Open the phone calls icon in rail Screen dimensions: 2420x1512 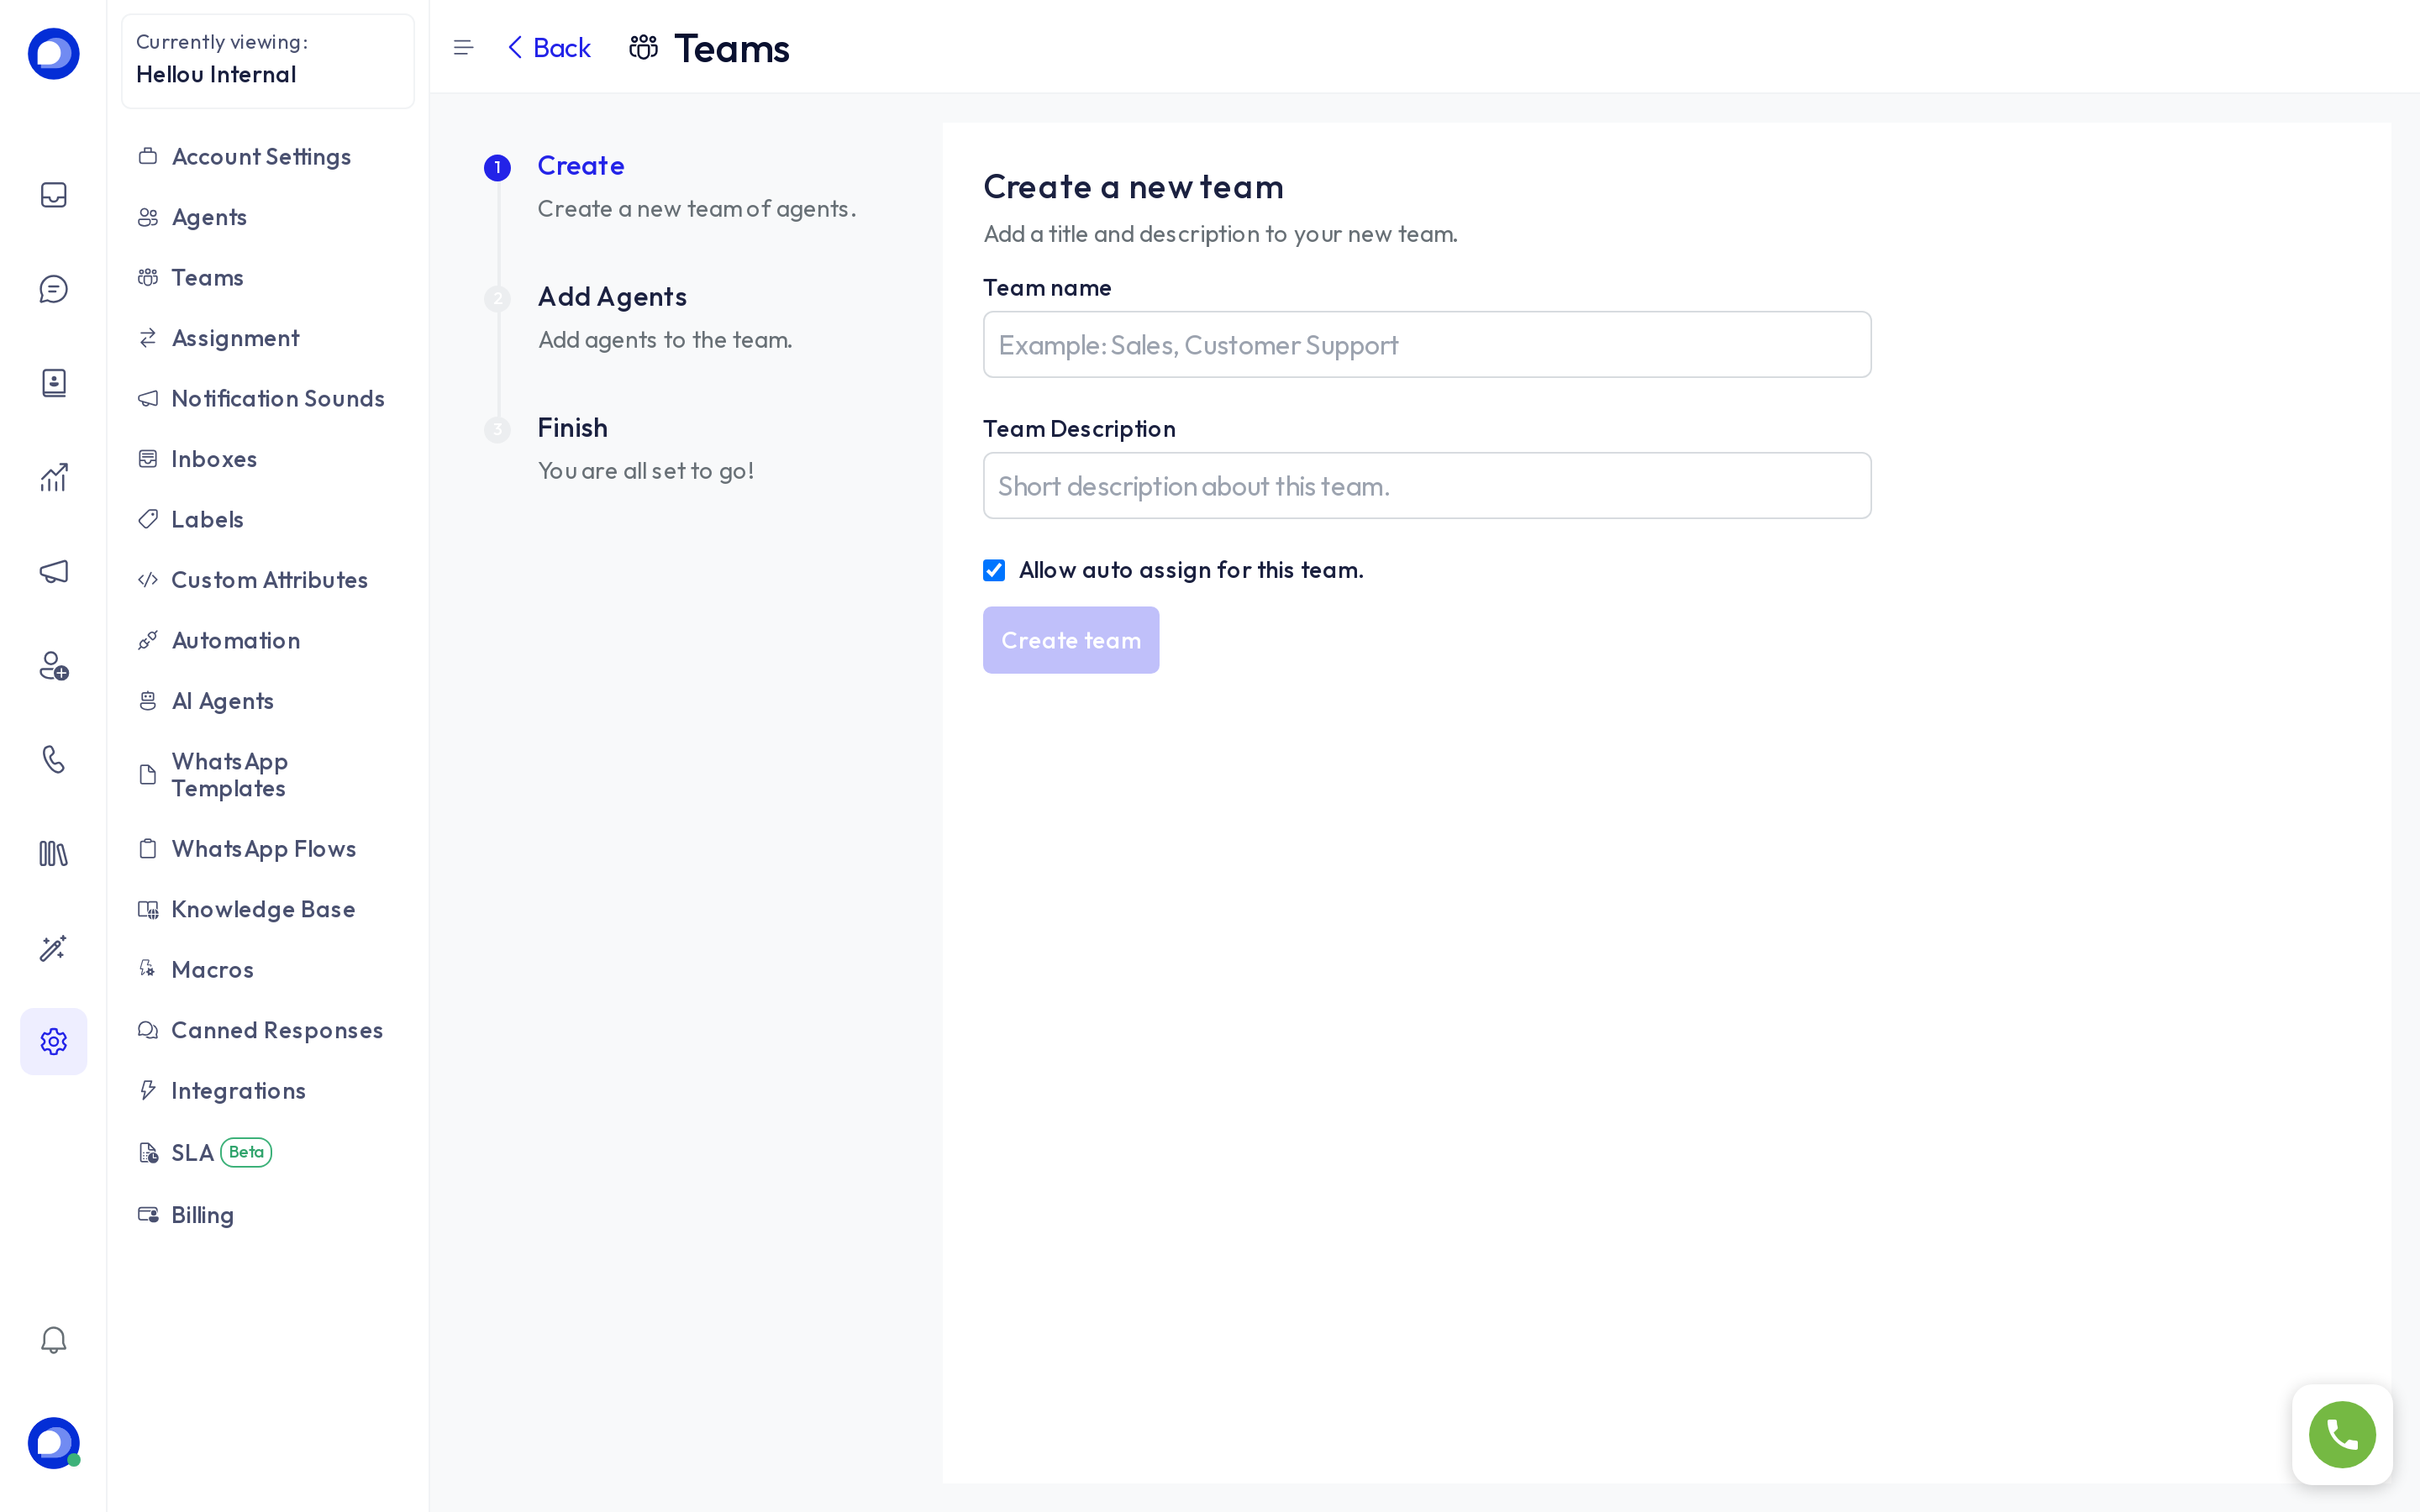(53, 760)
